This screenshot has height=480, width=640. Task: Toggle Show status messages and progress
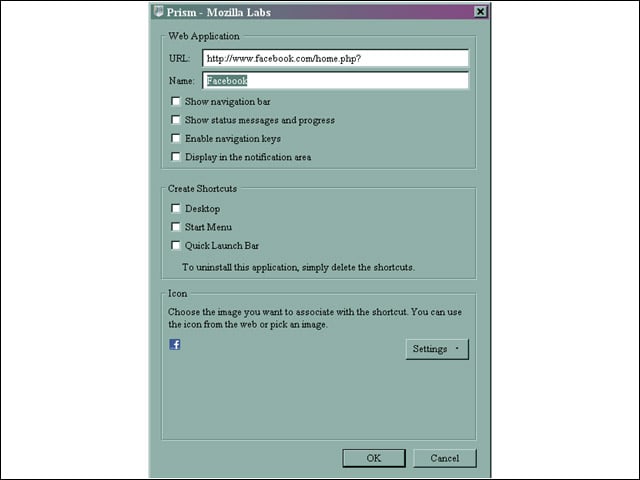(x=176, y=120)
